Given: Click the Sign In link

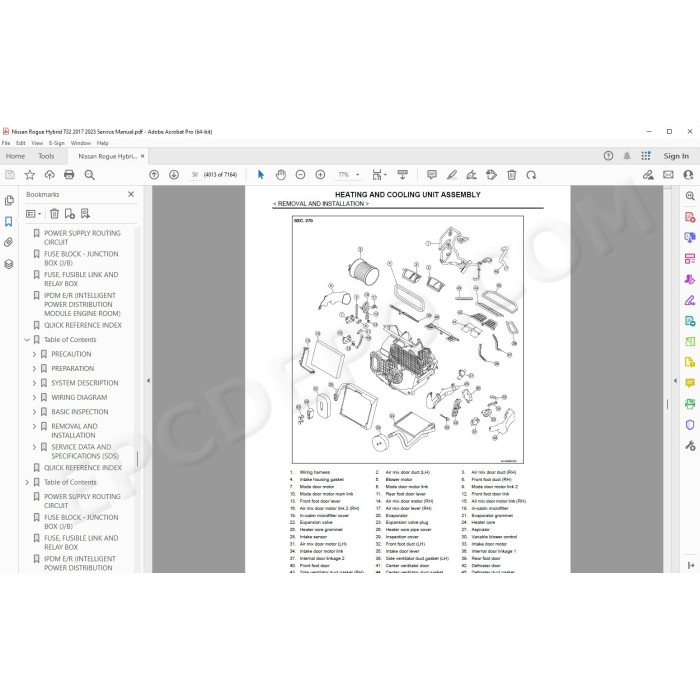Looking at the screenshot, I should [676, 156].
